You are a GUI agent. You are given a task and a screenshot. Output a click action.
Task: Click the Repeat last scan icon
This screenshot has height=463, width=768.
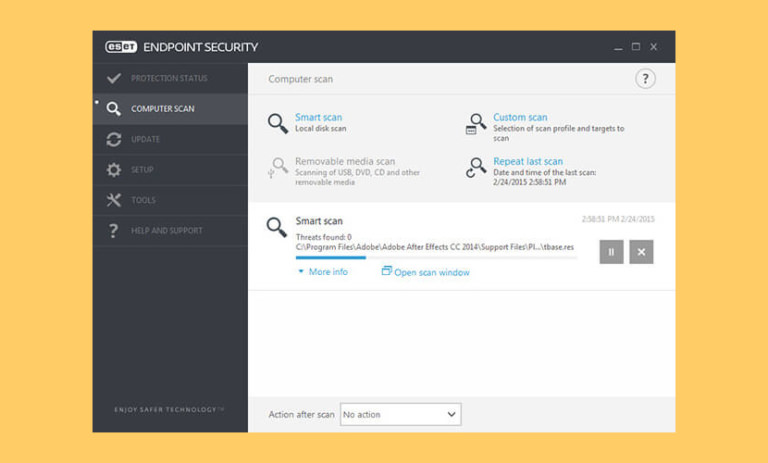pyautogui.click(x=476, y=168)
